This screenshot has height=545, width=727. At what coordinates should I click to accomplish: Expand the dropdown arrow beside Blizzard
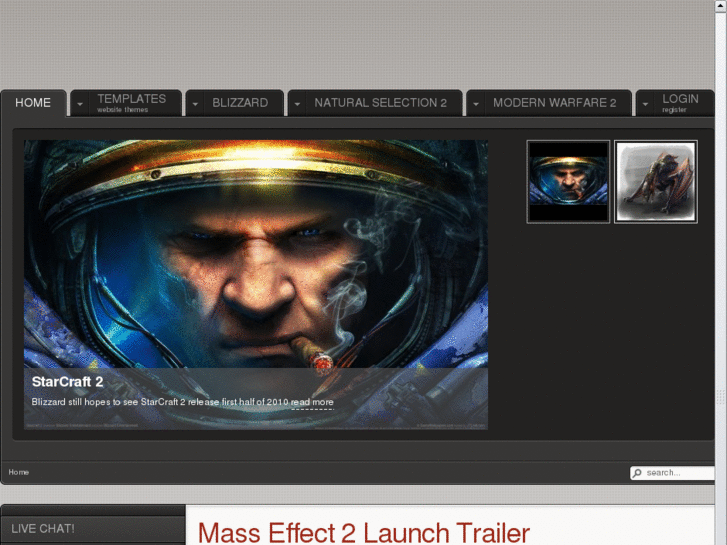pos(195,104)
